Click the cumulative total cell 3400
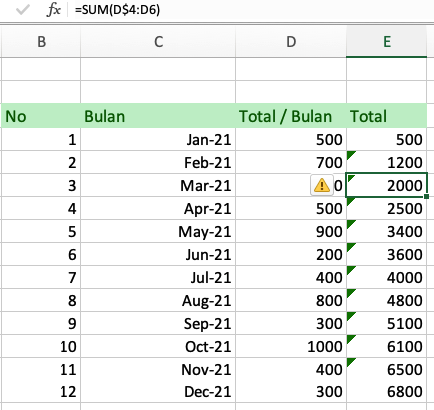Screen dimensions: 434x410 (387, 231)
